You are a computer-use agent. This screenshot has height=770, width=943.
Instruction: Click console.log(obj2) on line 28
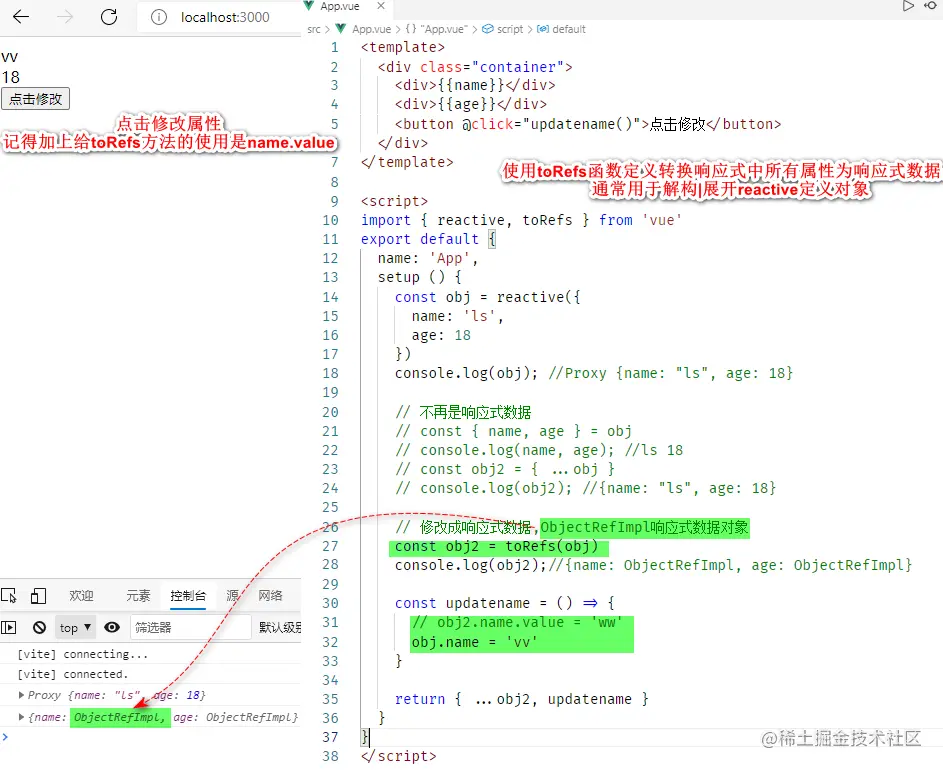click(470, 565)
